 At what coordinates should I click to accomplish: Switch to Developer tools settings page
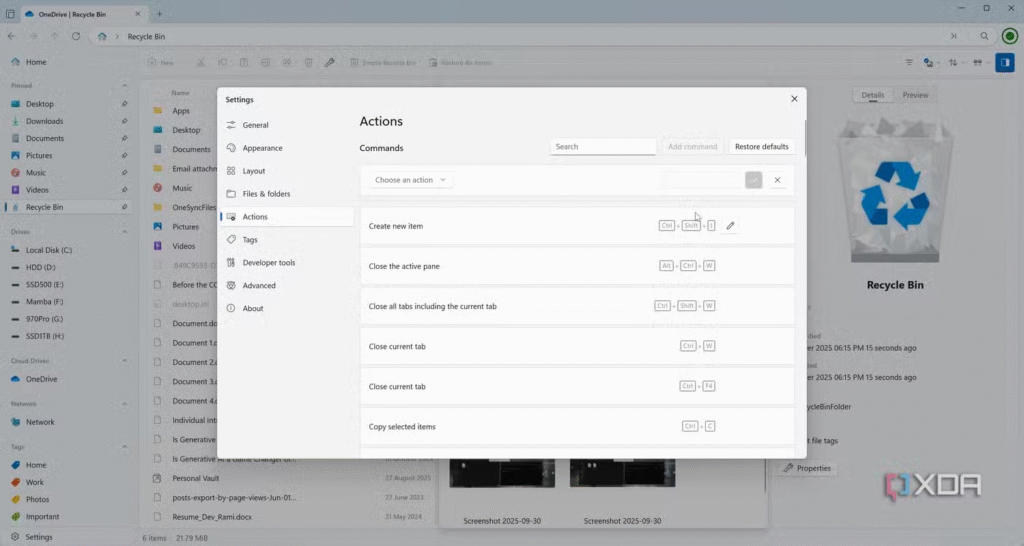coord(268,263)
